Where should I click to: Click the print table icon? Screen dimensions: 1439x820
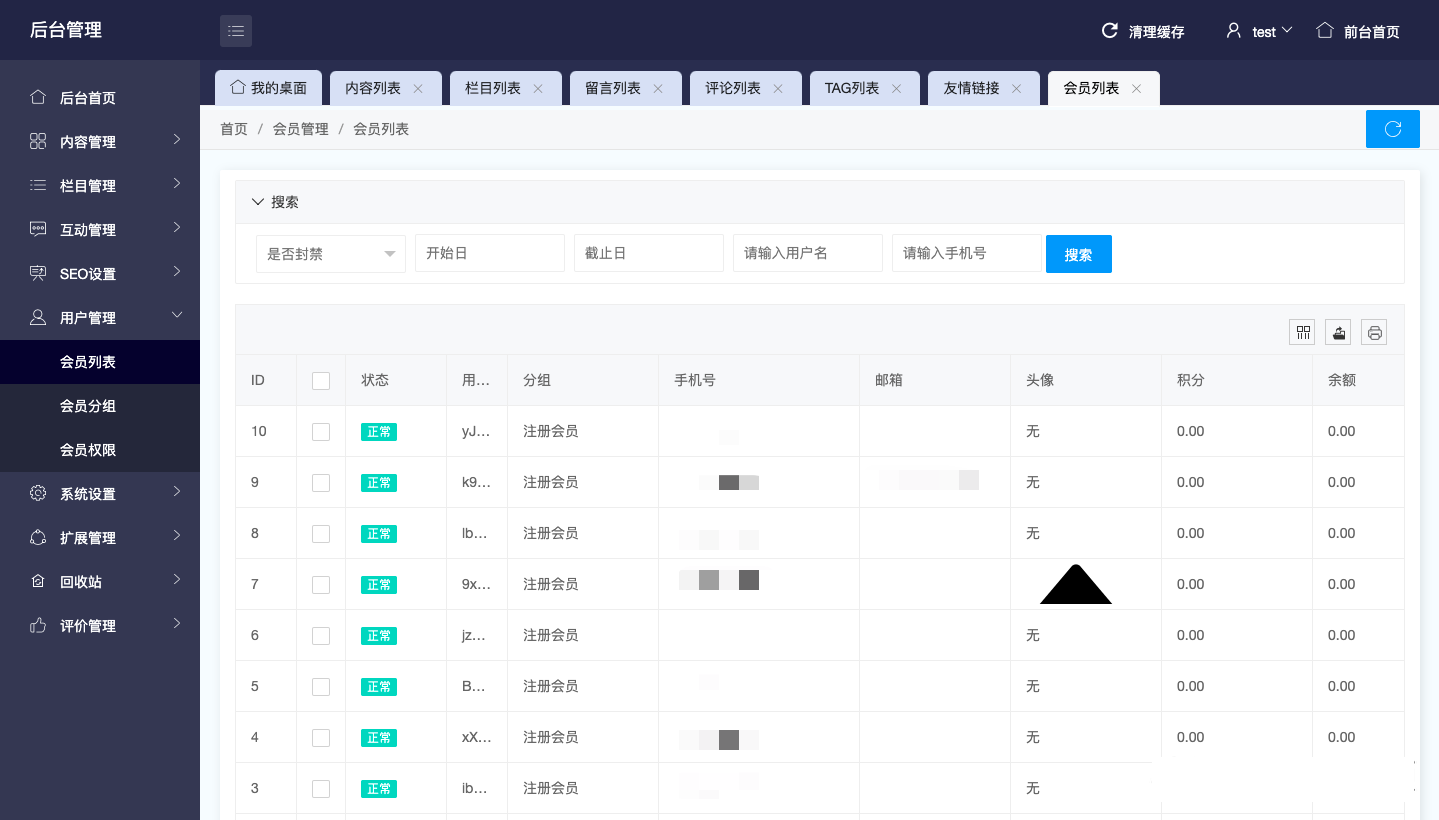tap(1374, 333)
